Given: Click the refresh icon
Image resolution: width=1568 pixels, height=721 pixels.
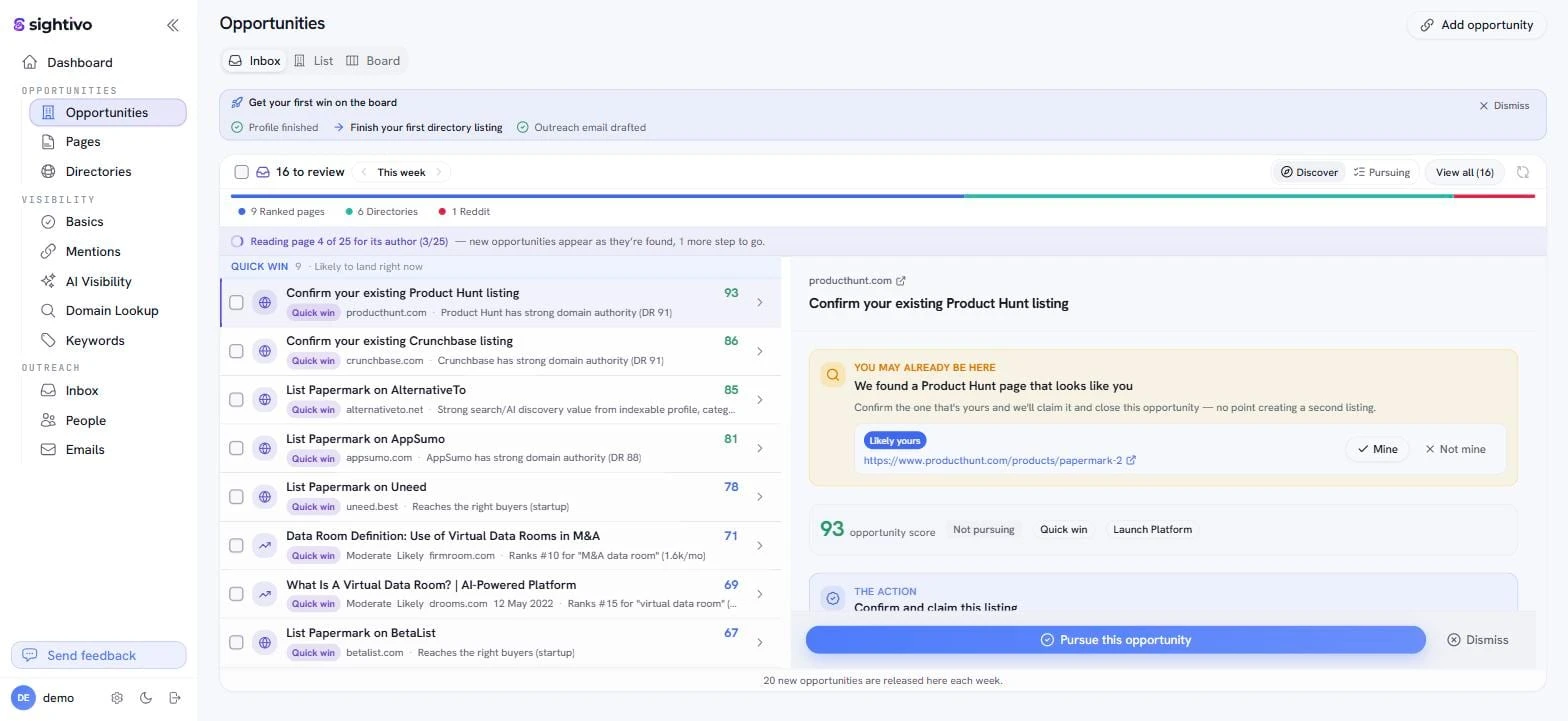Looking at the screenshot, I should point(1522,172).
